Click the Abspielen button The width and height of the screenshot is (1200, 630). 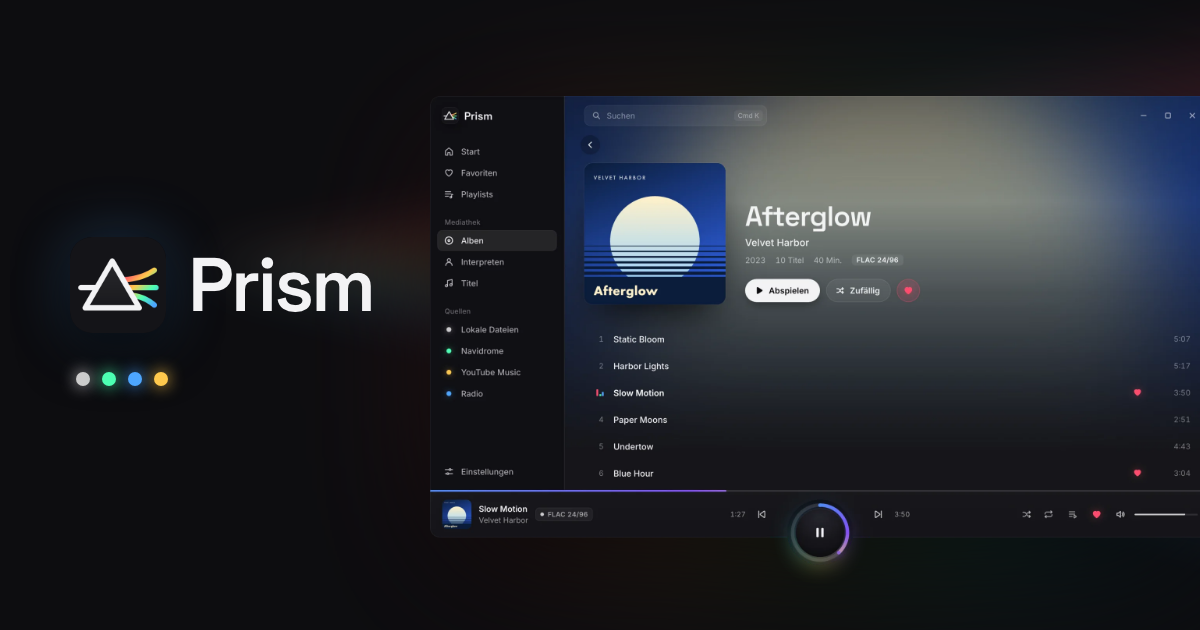point(782,291)
